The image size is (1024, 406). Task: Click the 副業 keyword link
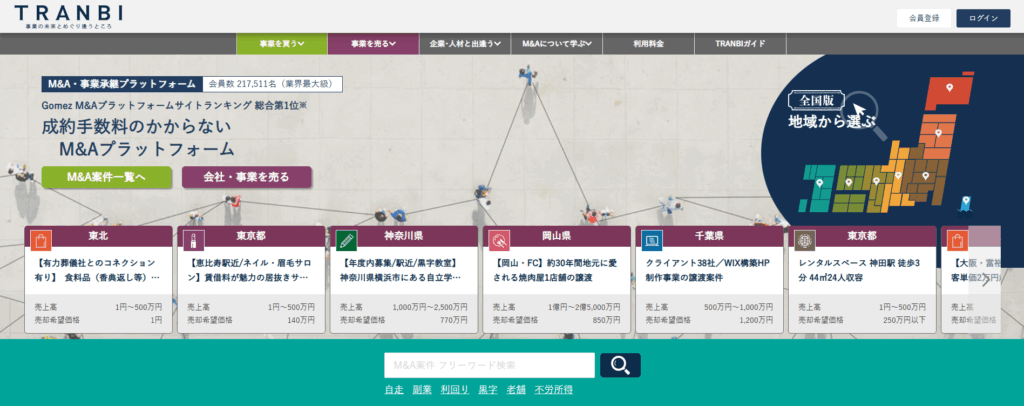click(x=421, y=389)
